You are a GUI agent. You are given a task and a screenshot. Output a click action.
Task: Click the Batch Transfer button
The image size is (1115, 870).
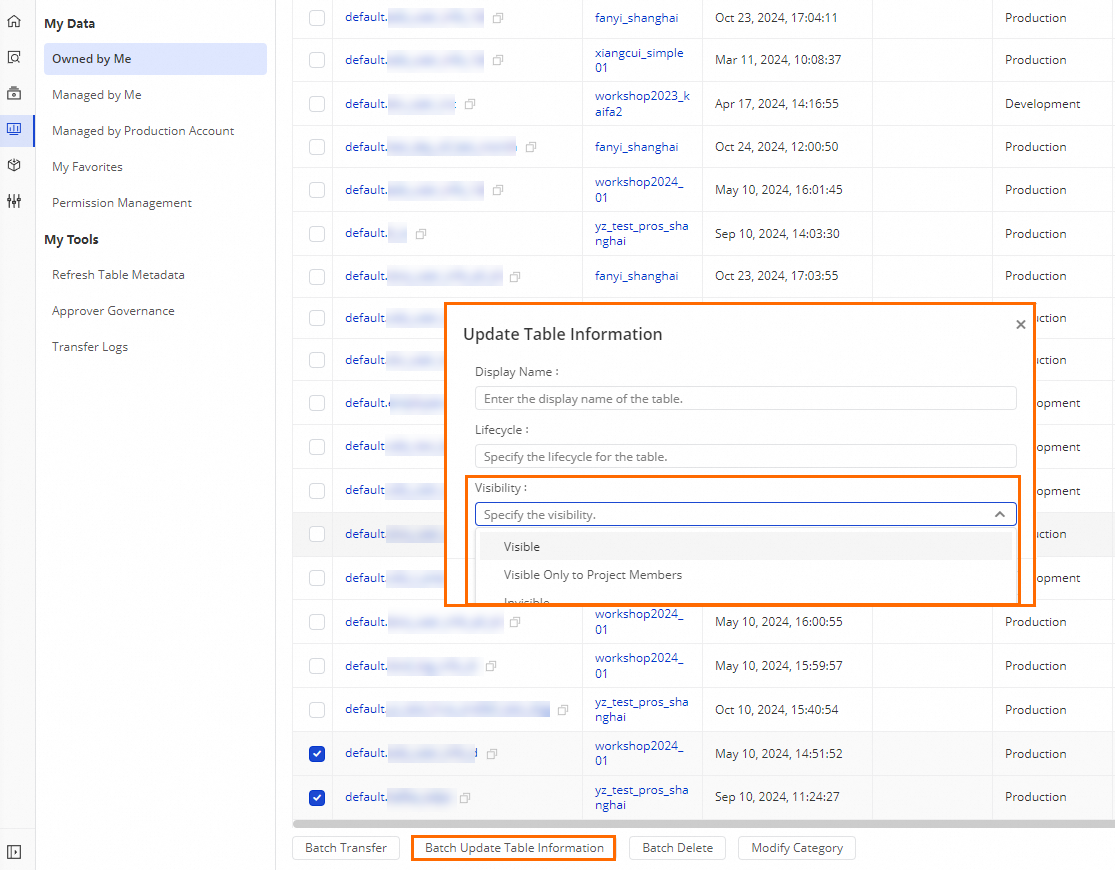click(346, 848)
